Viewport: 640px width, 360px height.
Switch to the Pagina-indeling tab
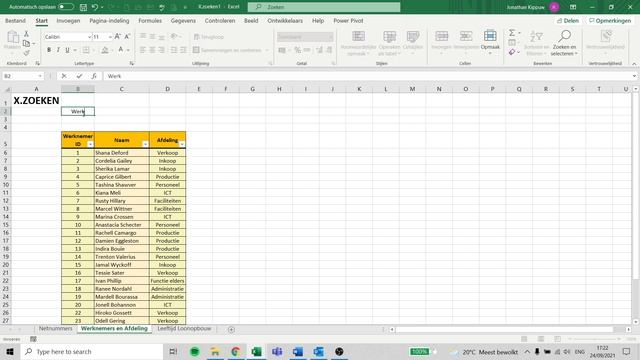point(109,20)
